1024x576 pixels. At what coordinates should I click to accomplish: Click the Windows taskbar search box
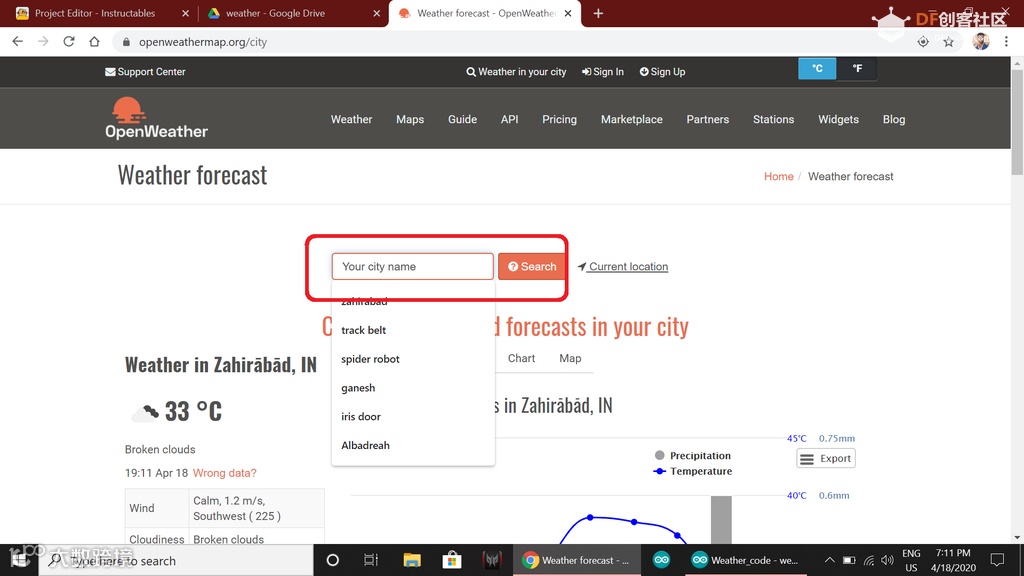tap(176, 560)
